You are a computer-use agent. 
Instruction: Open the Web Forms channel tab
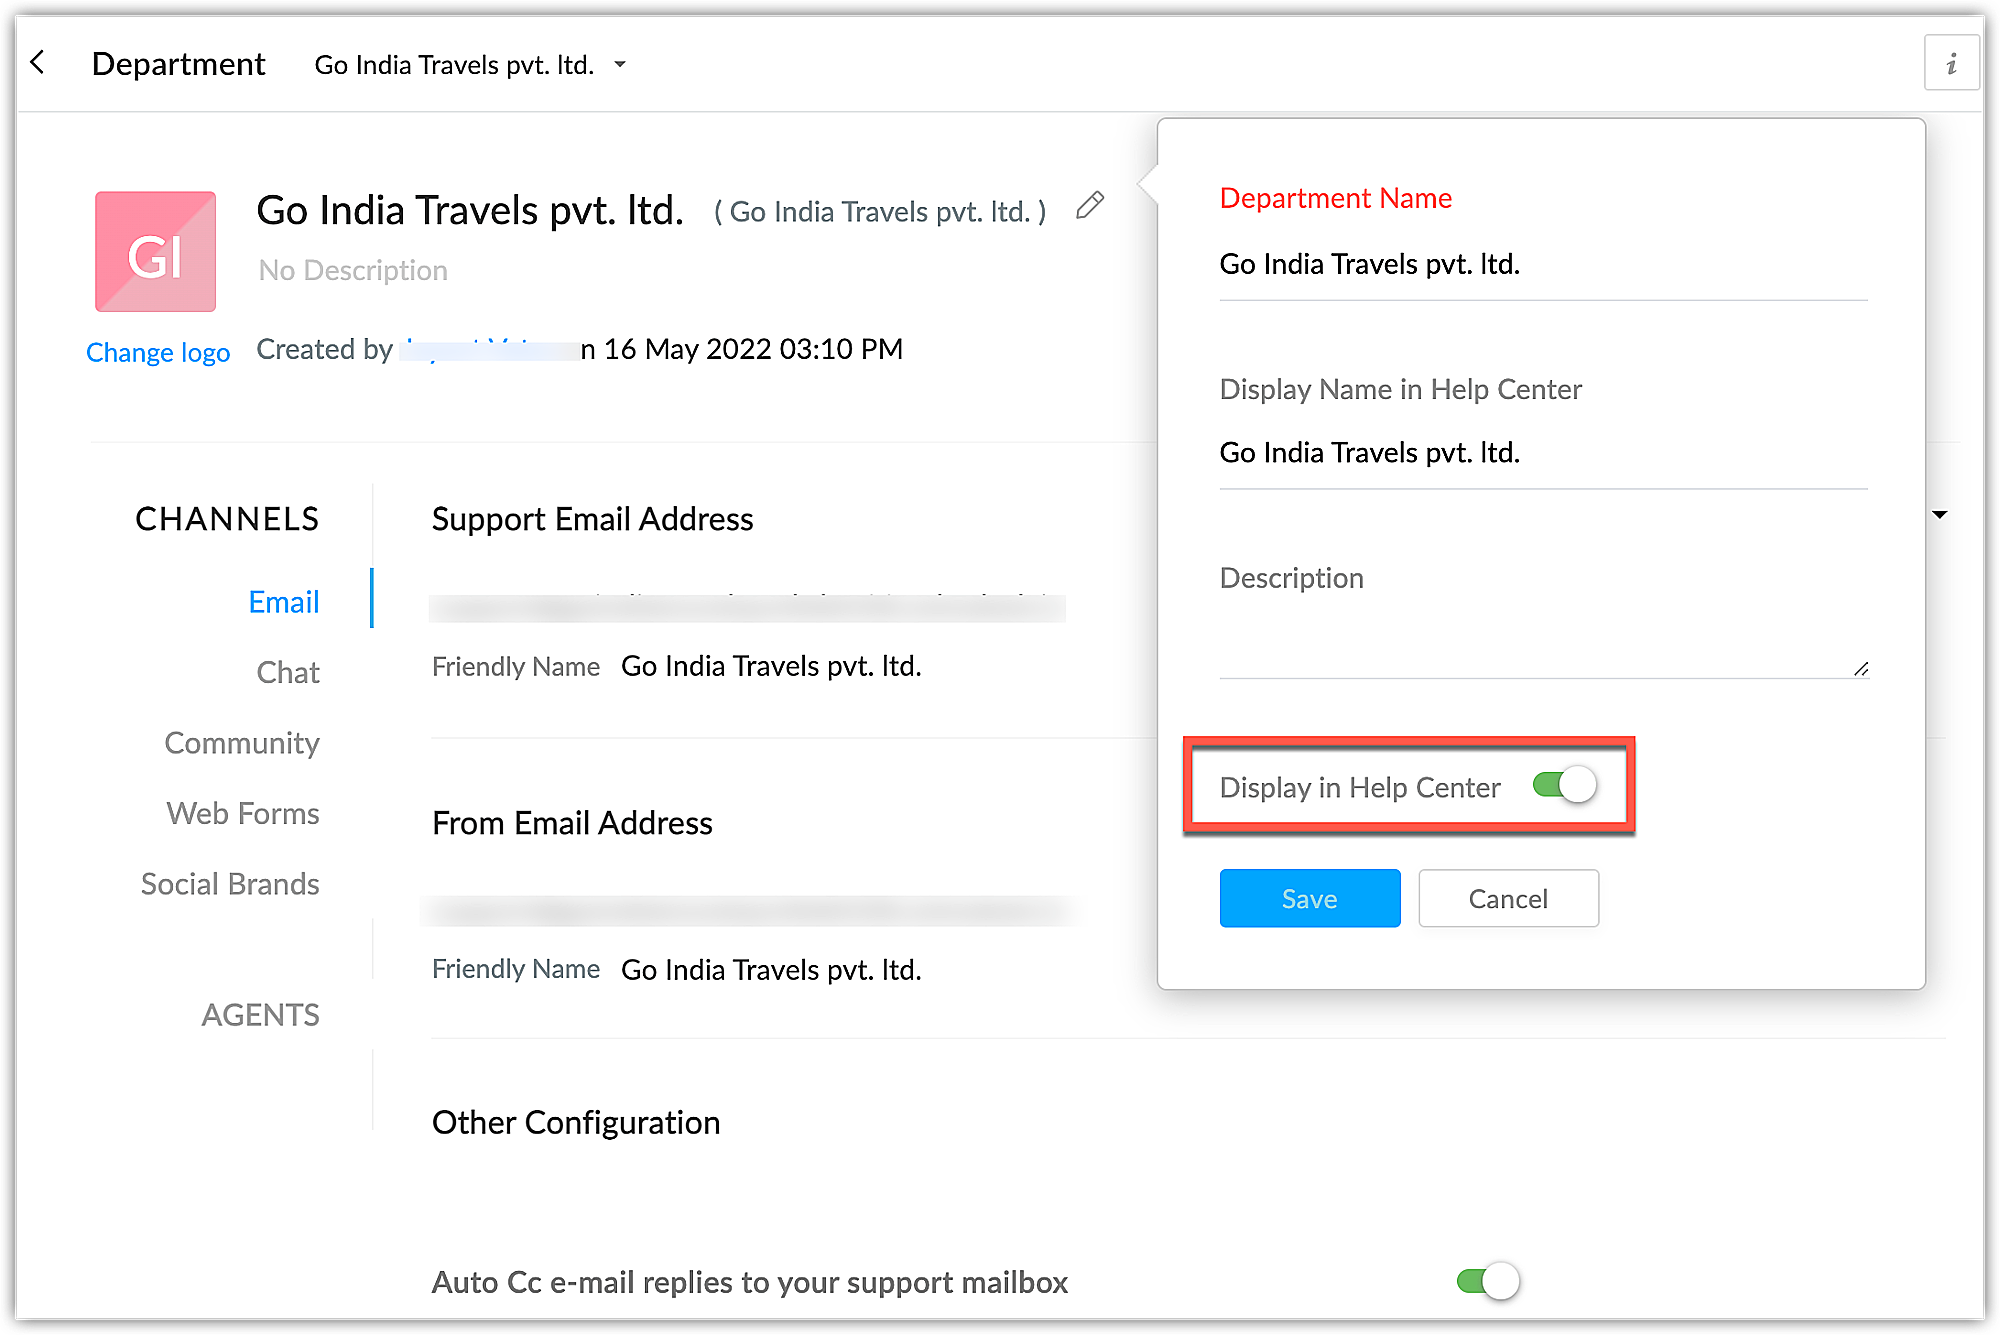pyautogui.click(x=243, y=813)
